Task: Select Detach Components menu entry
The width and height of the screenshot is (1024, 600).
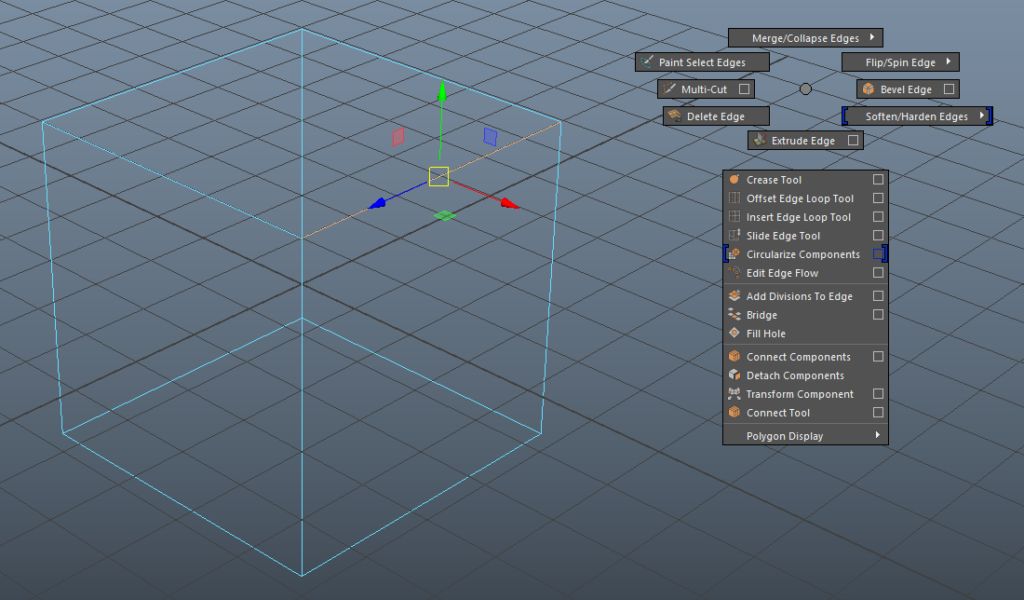Action: coord(805,375)
